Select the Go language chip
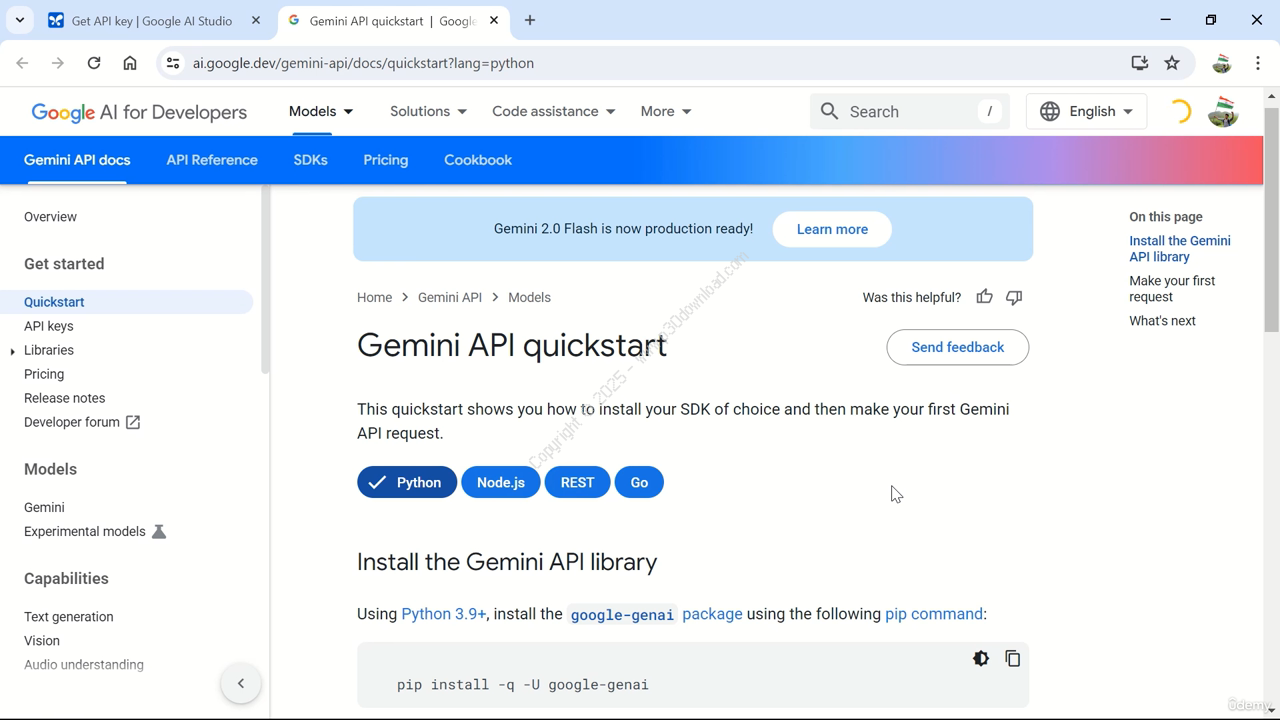1280x720 pixels. [x=639, y=482]
